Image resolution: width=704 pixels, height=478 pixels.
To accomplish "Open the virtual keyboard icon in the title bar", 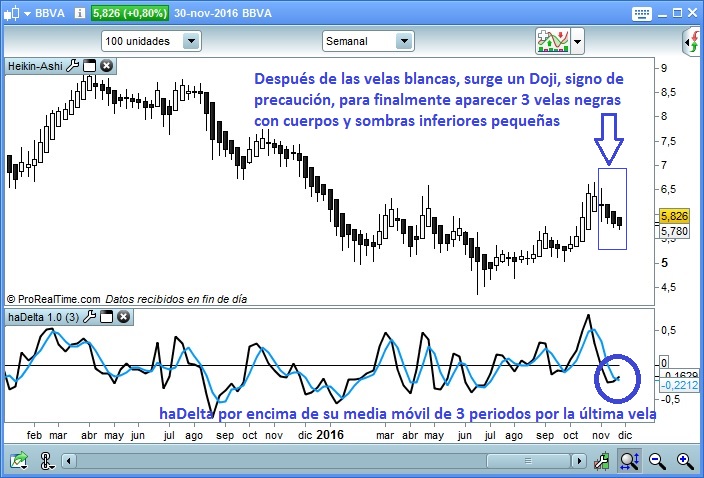I will pos(641,13).
